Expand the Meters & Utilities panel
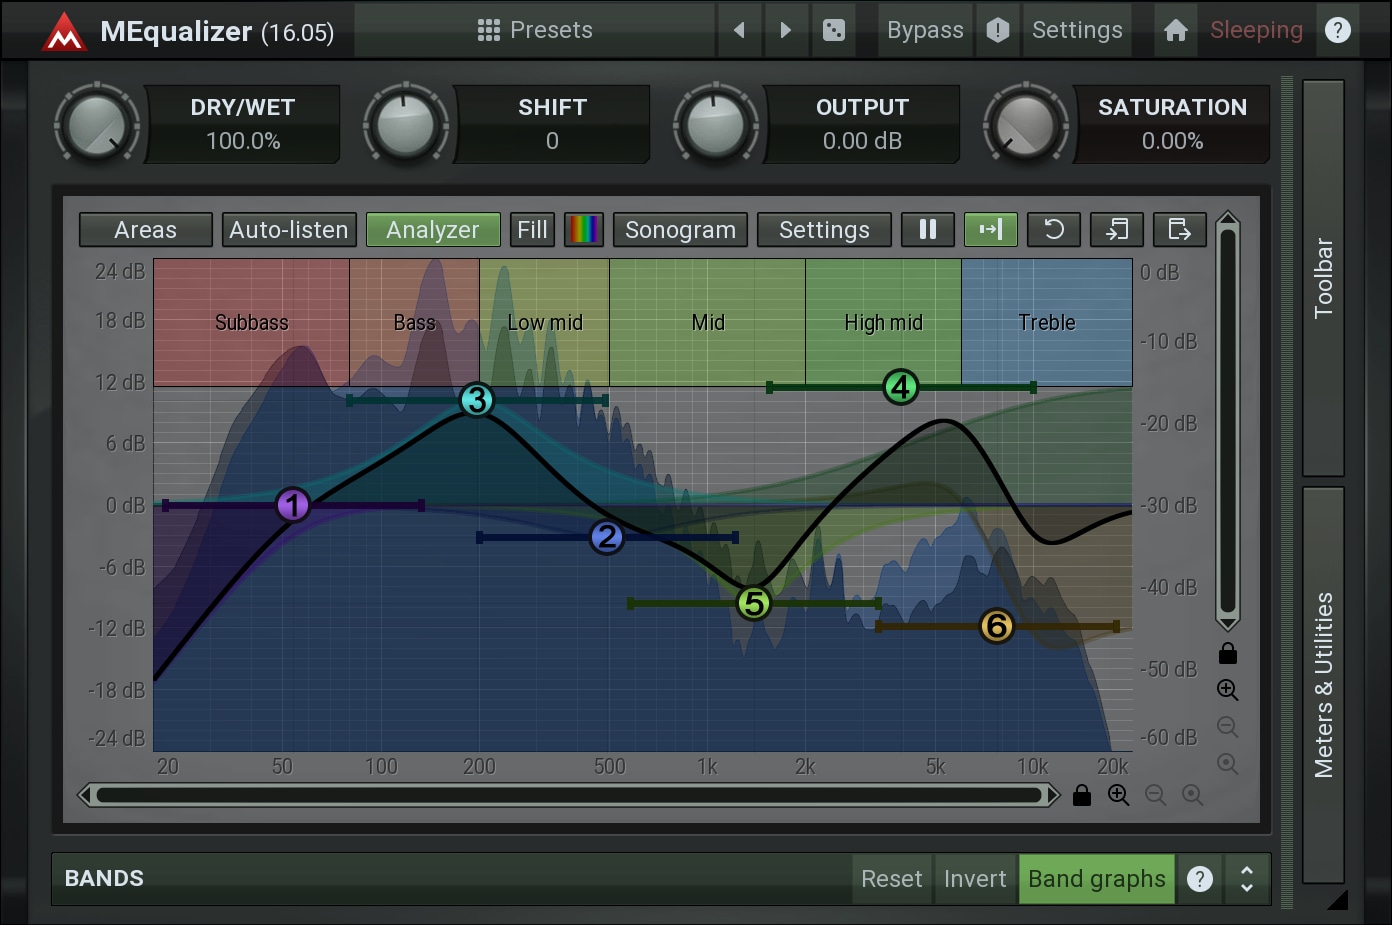This screenshot has height=925, width=1392. [1323, 685]
